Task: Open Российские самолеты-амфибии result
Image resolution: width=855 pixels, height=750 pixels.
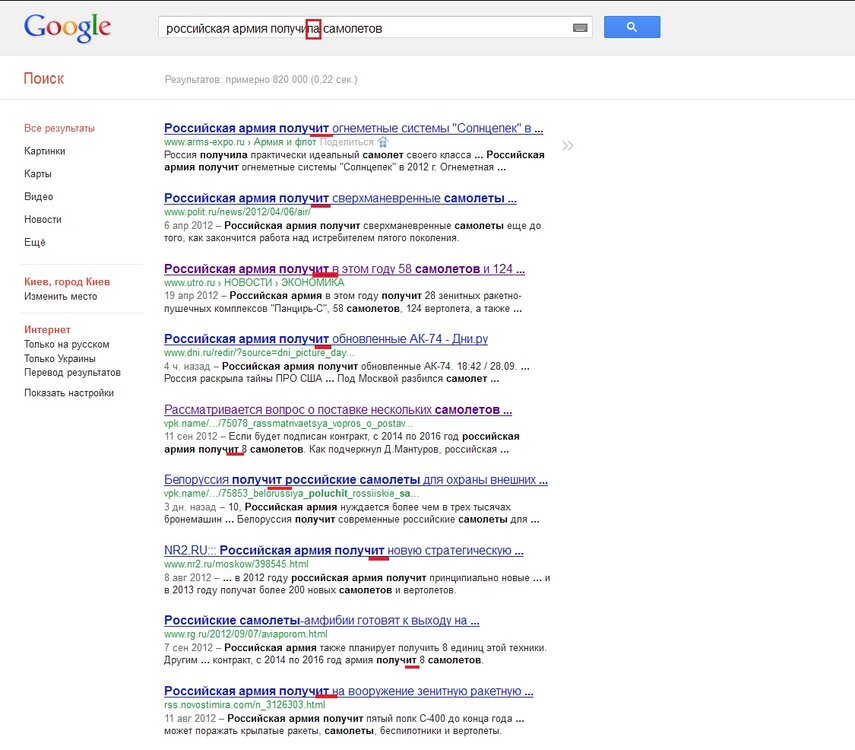Action: click(322, 621)
